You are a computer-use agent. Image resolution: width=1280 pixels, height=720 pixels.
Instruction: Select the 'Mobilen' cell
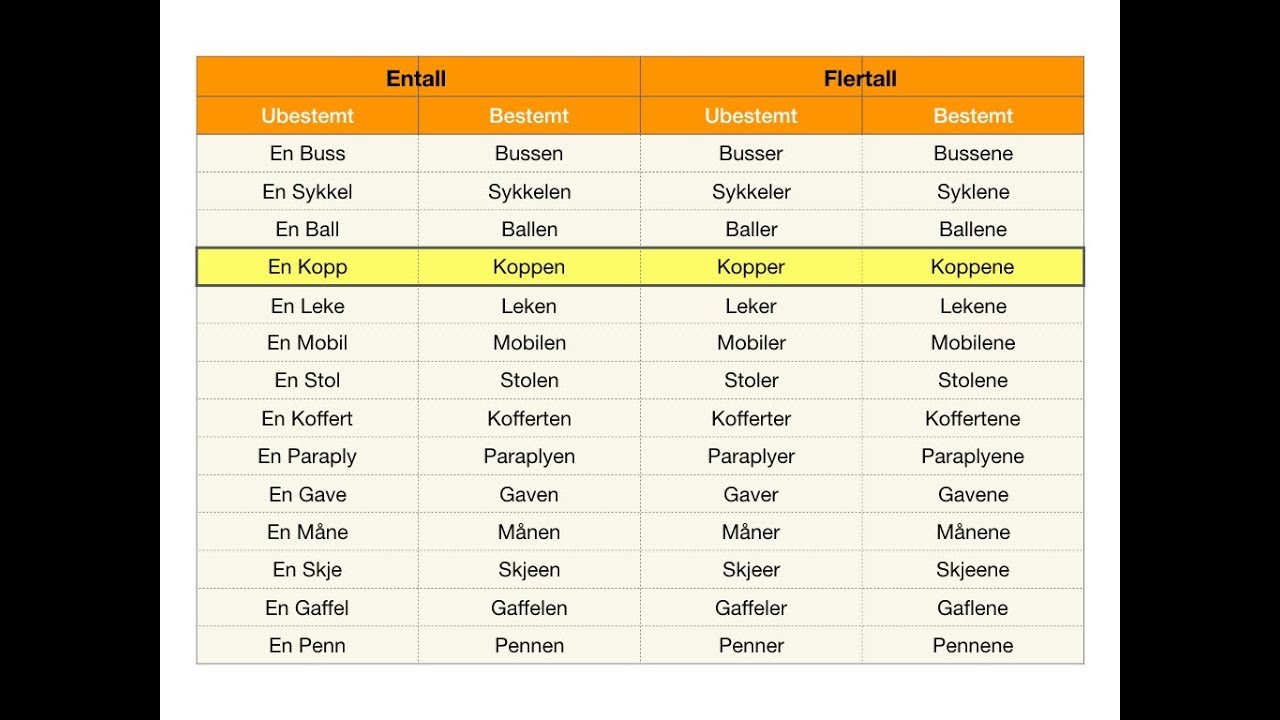tap(530, 343)
